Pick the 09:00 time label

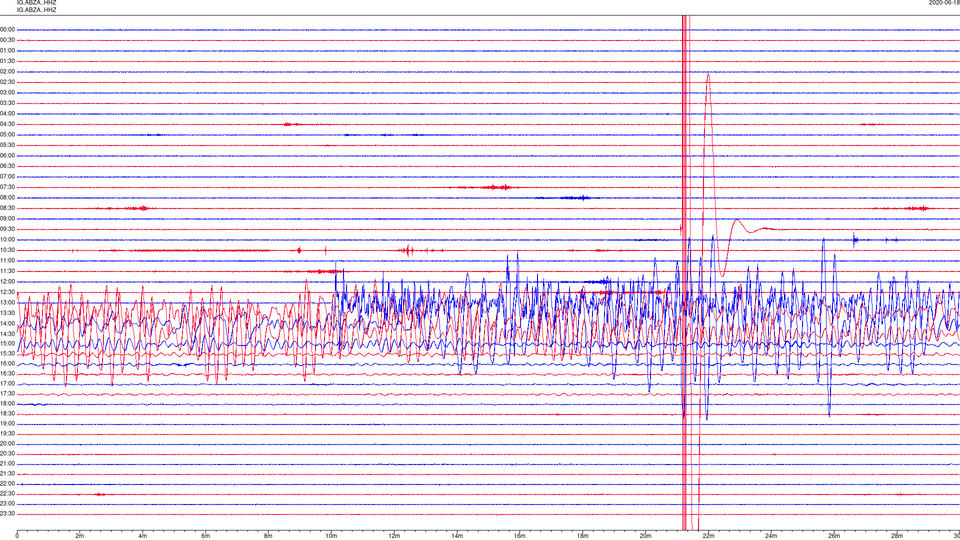7,219
